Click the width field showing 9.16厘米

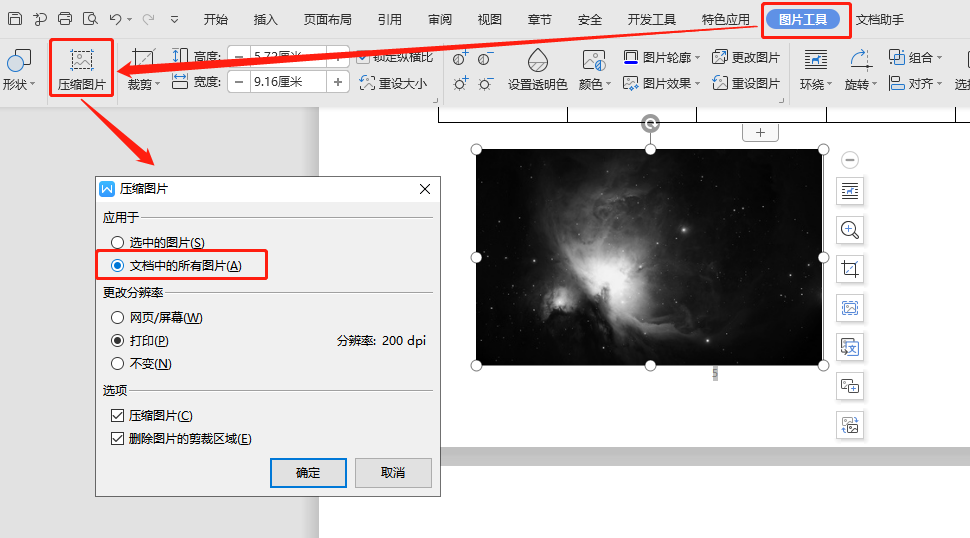pyautogui.click(x=288, y=82)
